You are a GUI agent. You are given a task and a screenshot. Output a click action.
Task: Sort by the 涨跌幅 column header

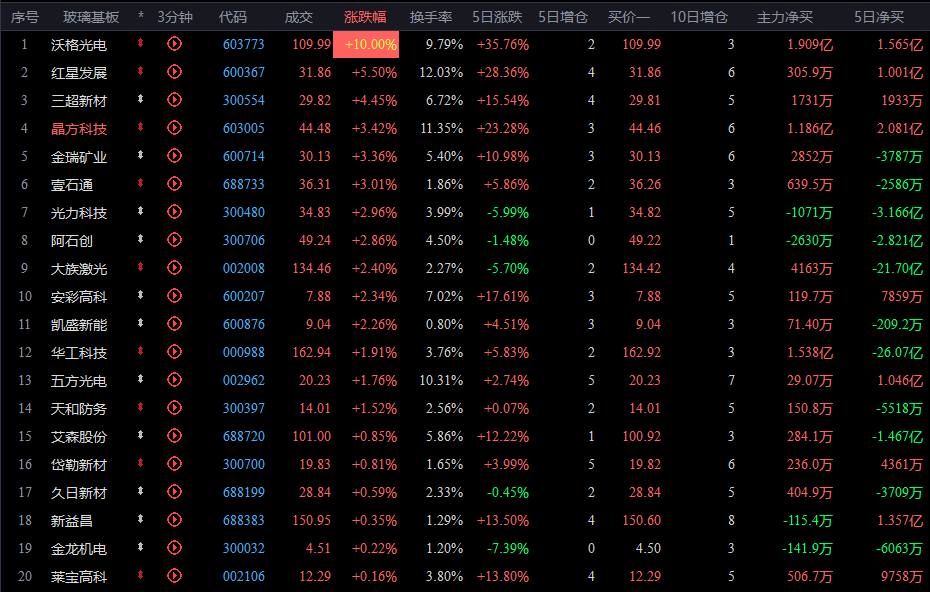pos(365,17)
